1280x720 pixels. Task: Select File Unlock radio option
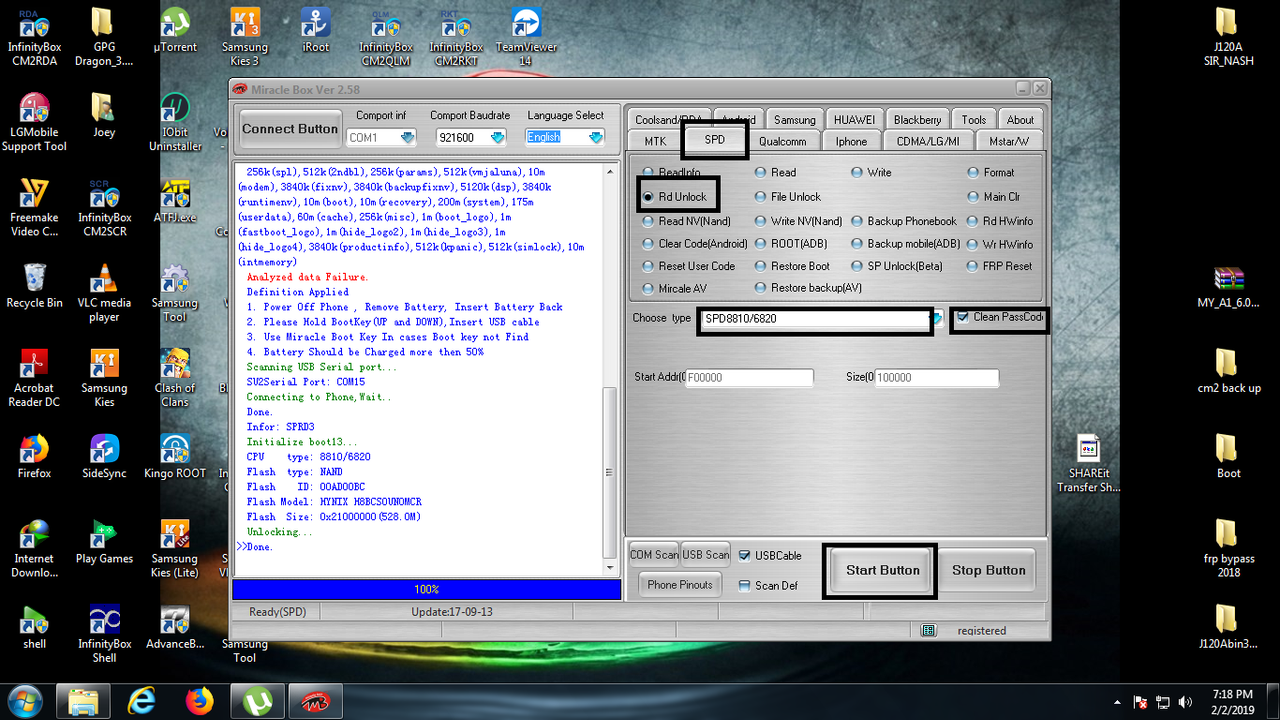(787, 197)
